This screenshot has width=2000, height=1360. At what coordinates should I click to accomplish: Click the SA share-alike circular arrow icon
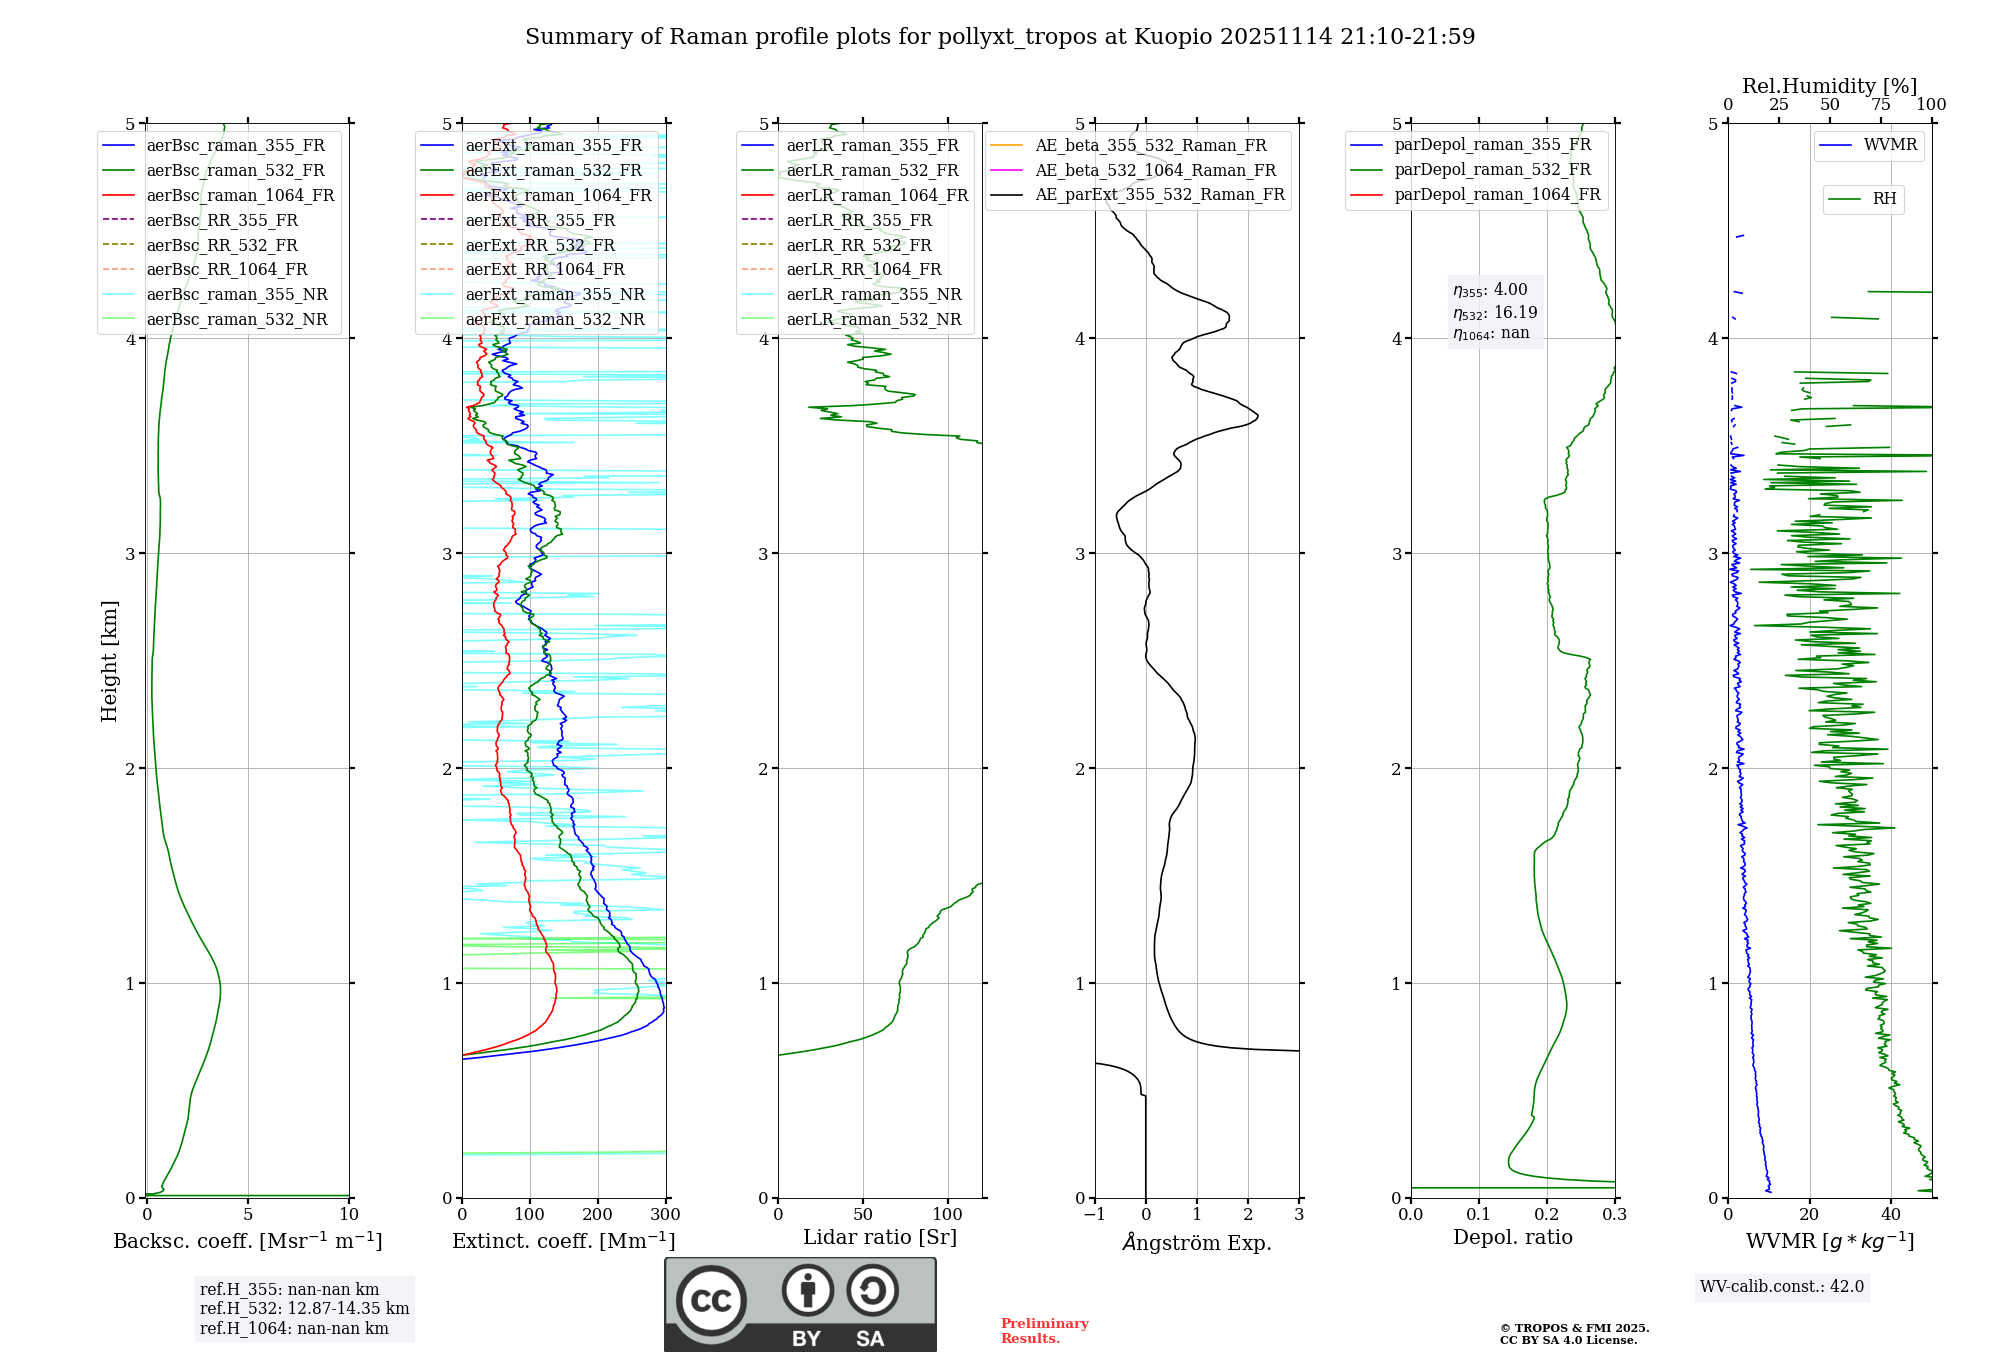click(872, 1290)
